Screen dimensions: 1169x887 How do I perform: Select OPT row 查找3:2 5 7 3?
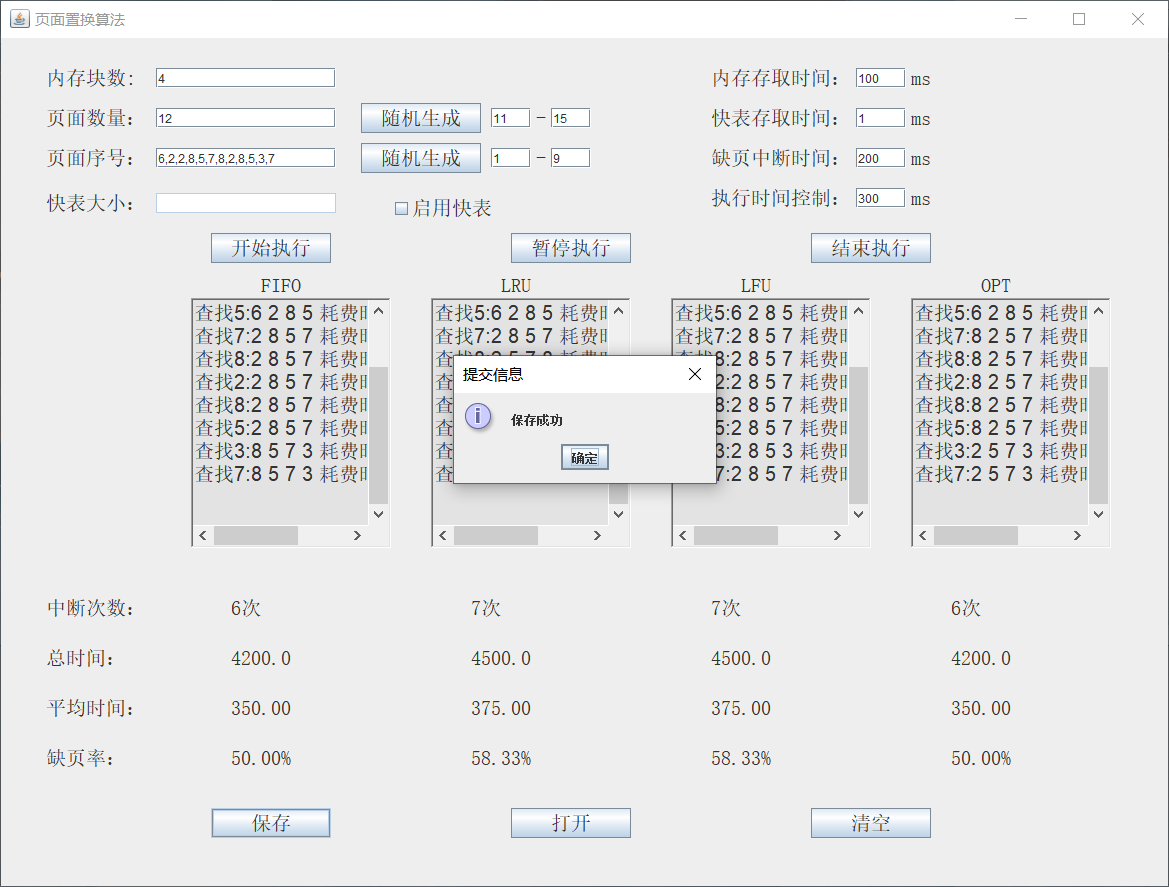pos(1001,451)
